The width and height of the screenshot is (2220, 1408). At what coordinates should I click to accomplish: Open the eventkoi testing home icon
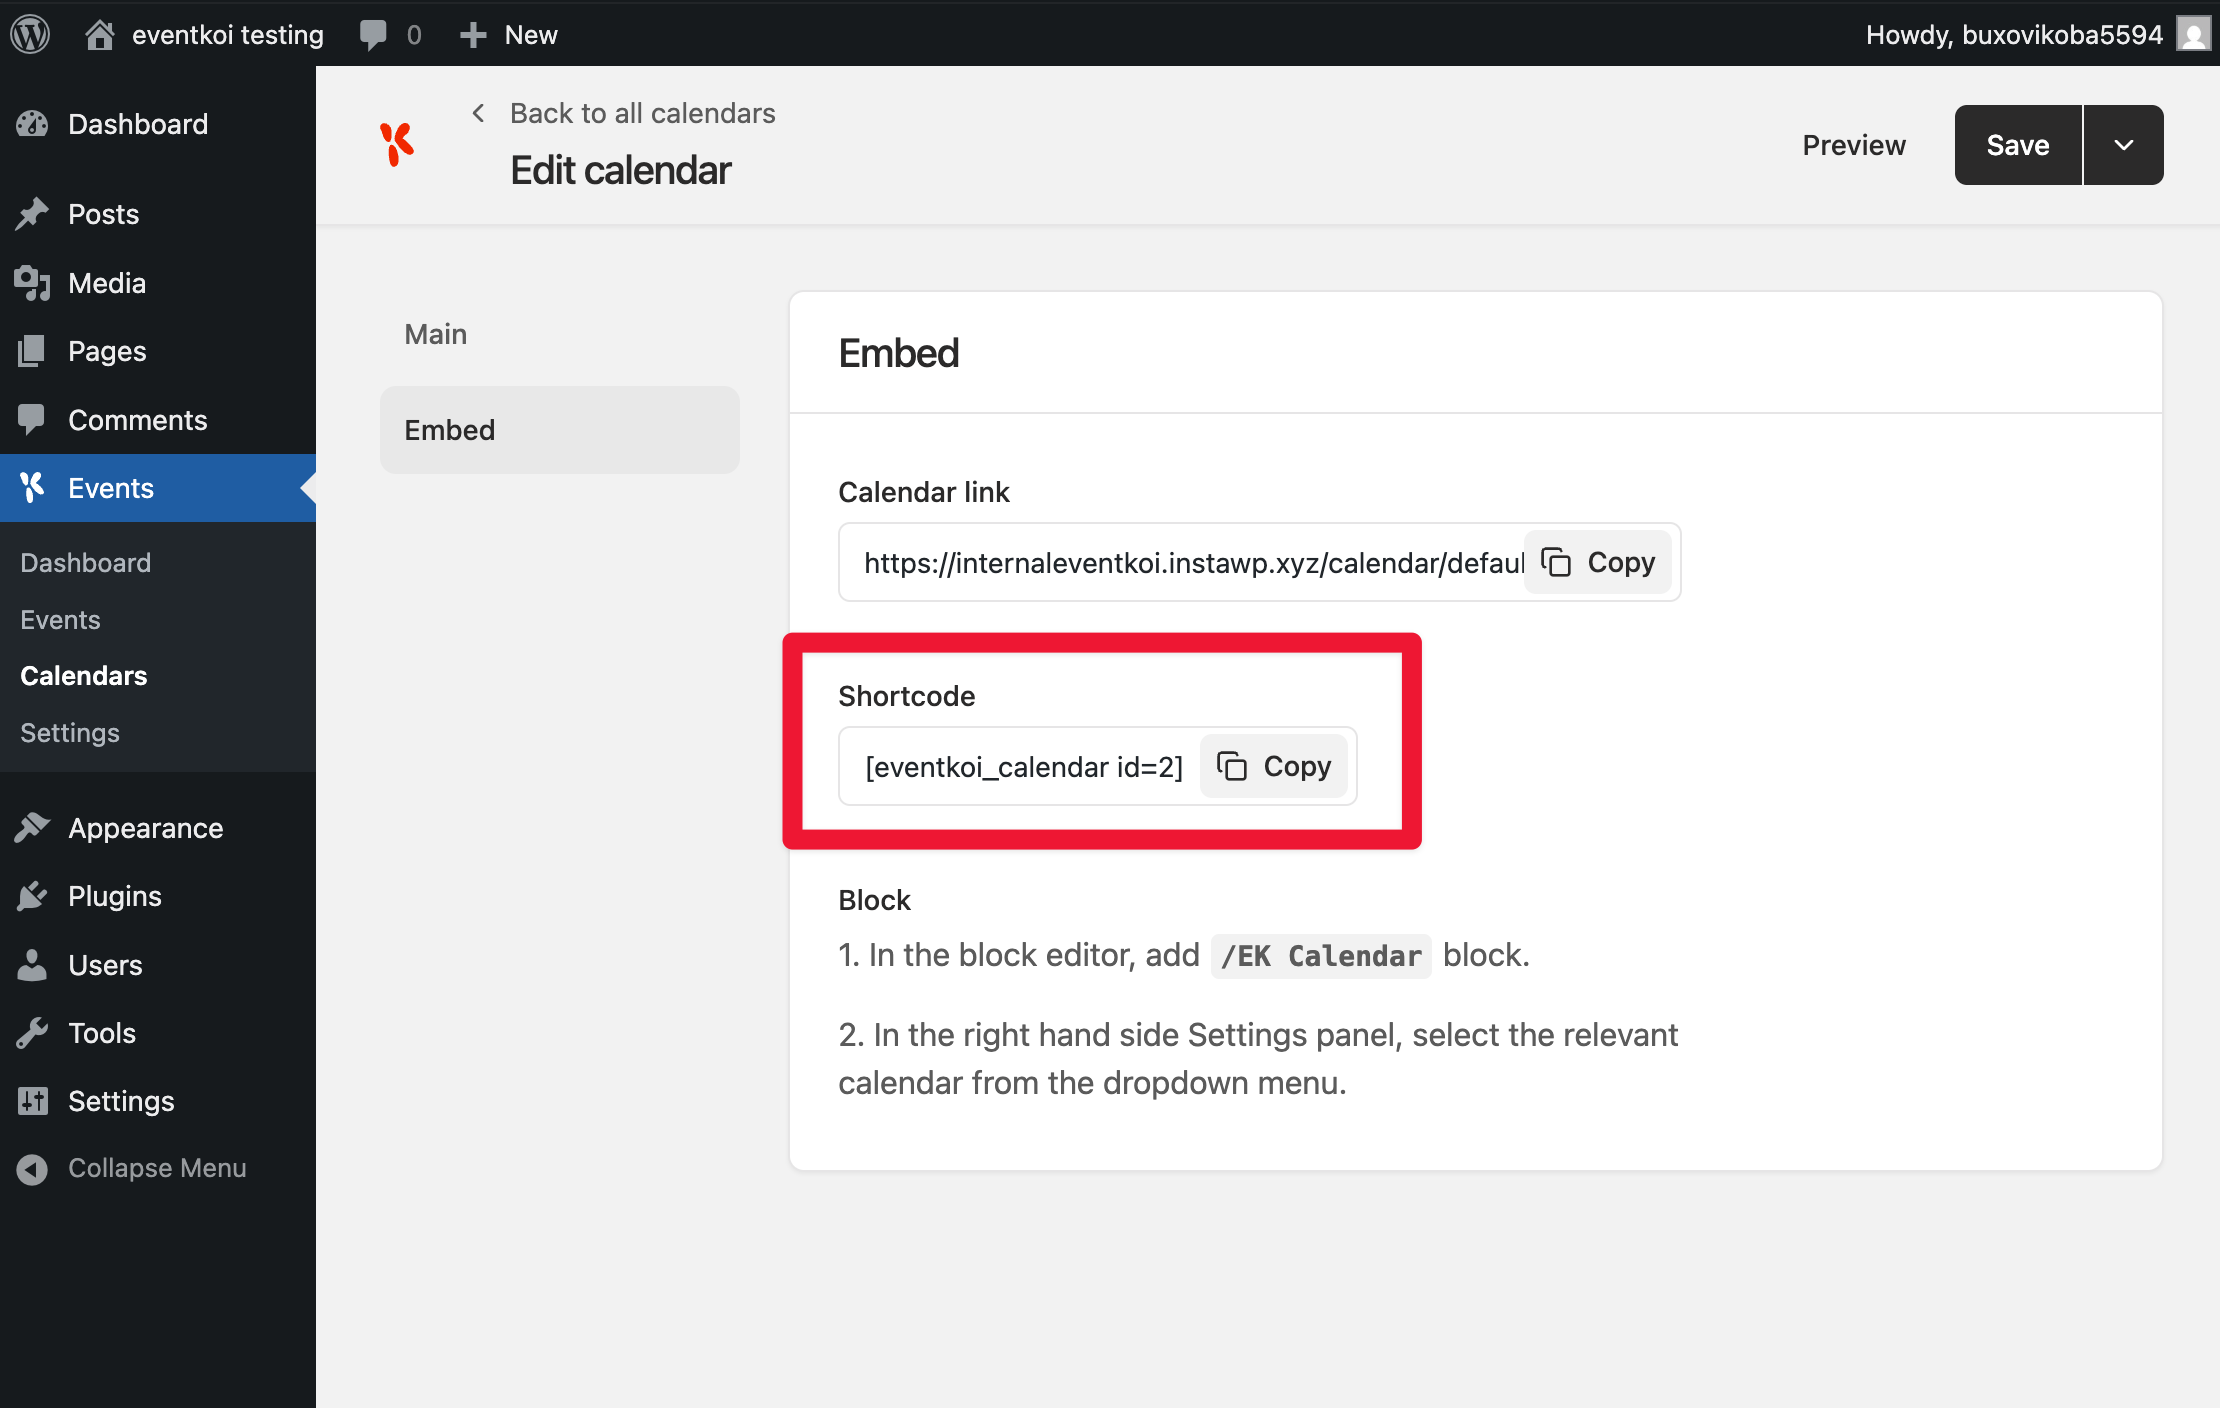tap(99, 34)
